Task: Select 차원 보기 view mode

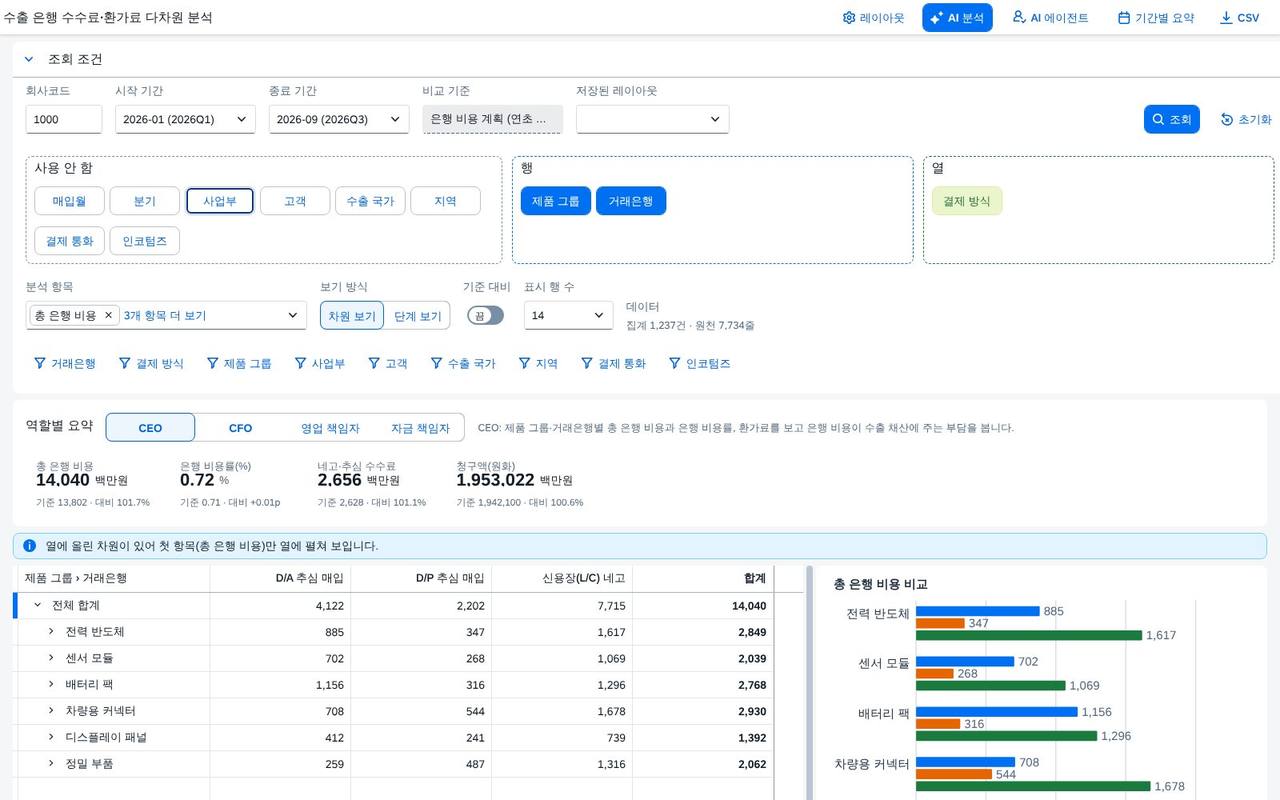Action: tap(352, 316)
